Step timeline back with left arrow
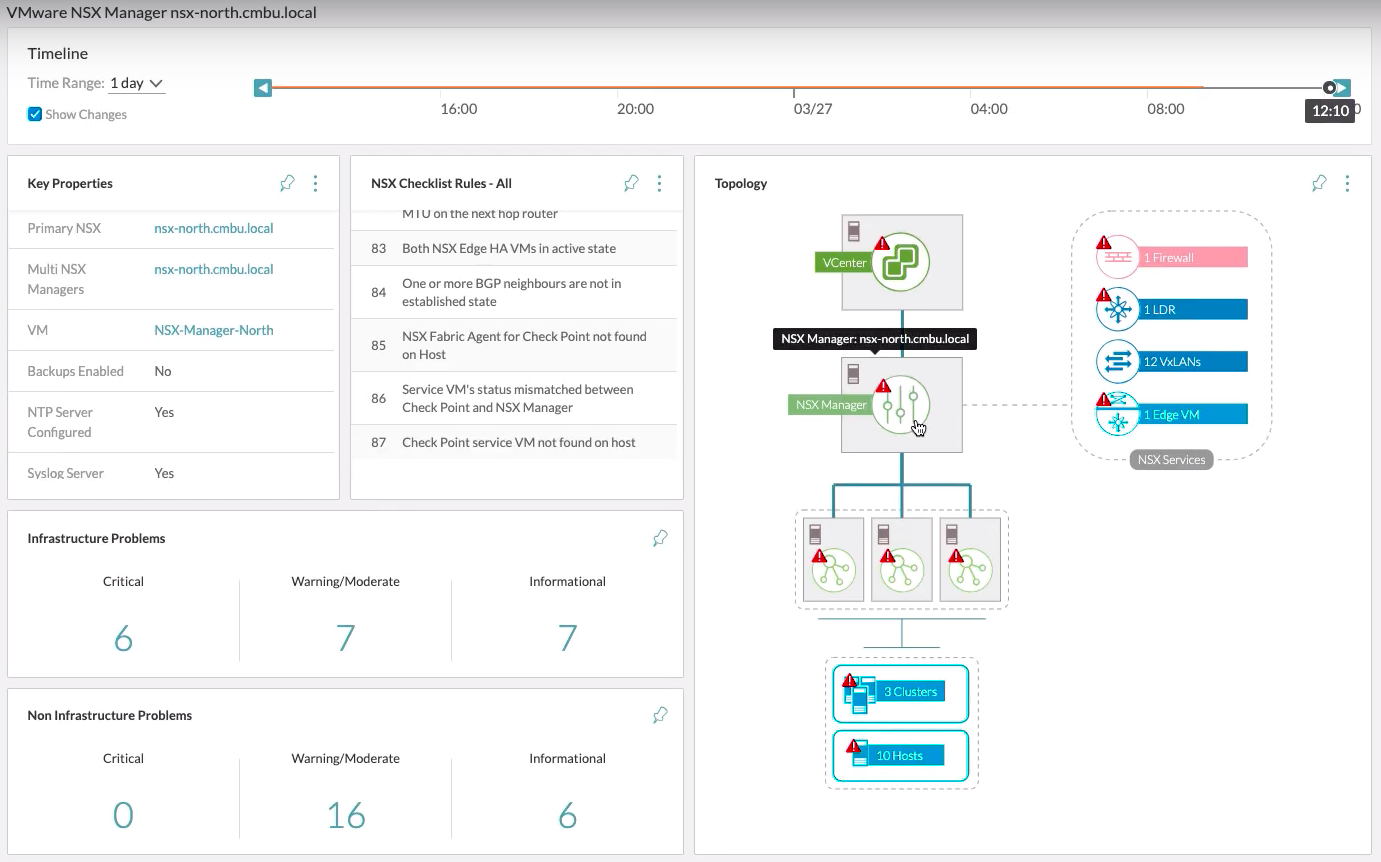This screenshot has height=862, width=1381. 263,88
